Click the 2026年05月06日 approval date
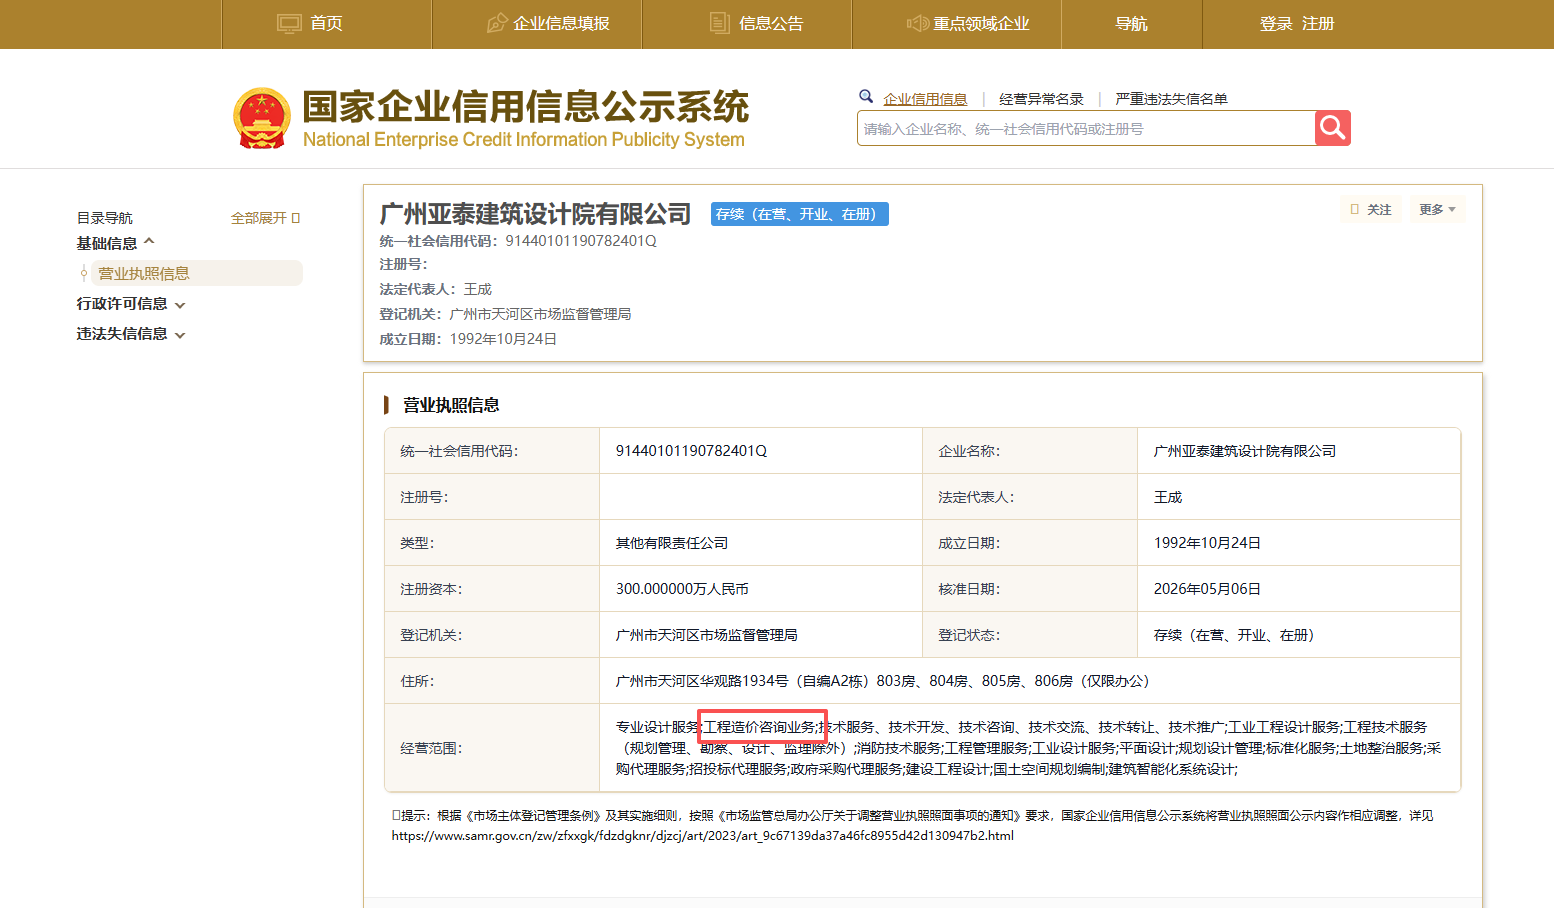Screen dimensions: 1554x908 pos(1207,589)
